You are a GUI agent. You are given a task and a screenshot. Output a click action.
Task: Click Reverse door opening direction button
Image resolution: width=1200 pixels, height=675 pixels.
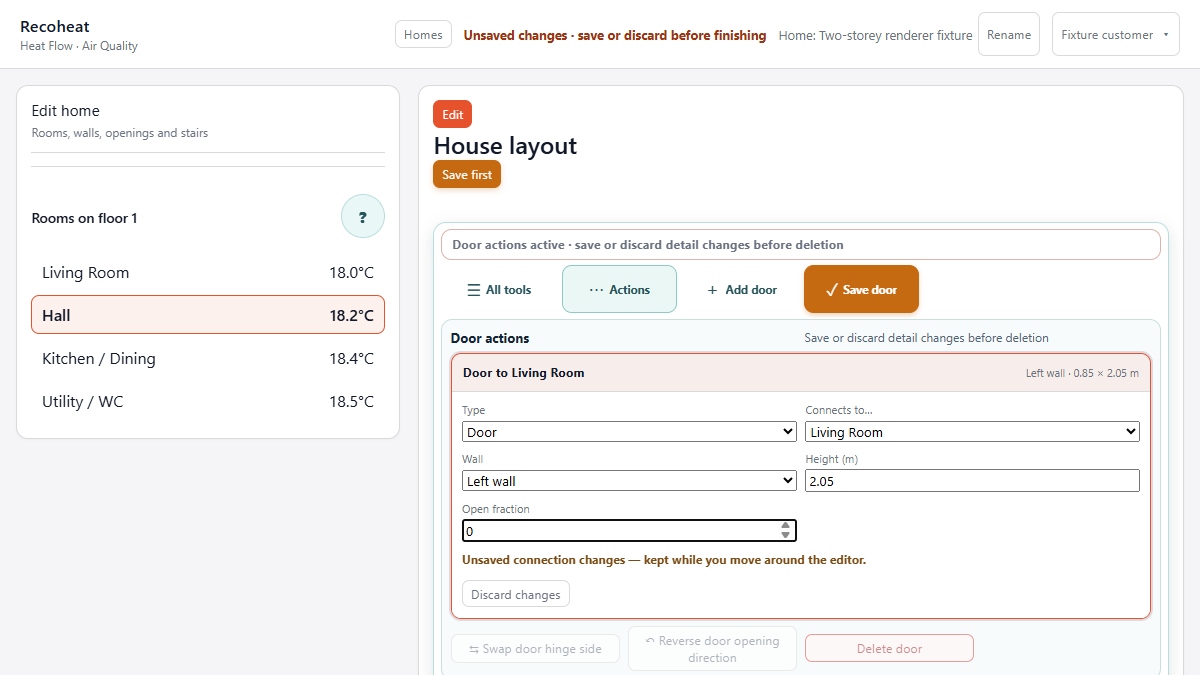point(712,649)
